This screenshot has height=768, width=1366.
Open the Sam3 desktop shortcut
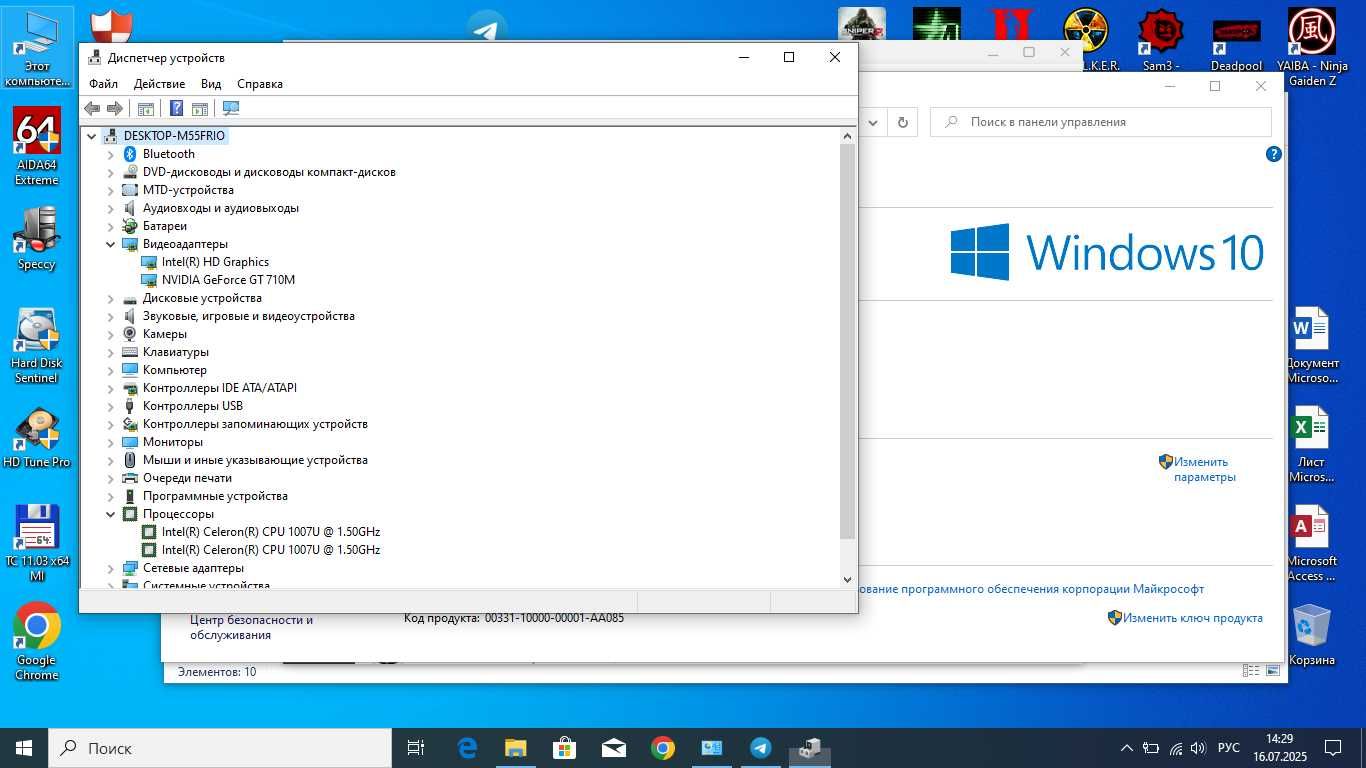pos(1161,40)
